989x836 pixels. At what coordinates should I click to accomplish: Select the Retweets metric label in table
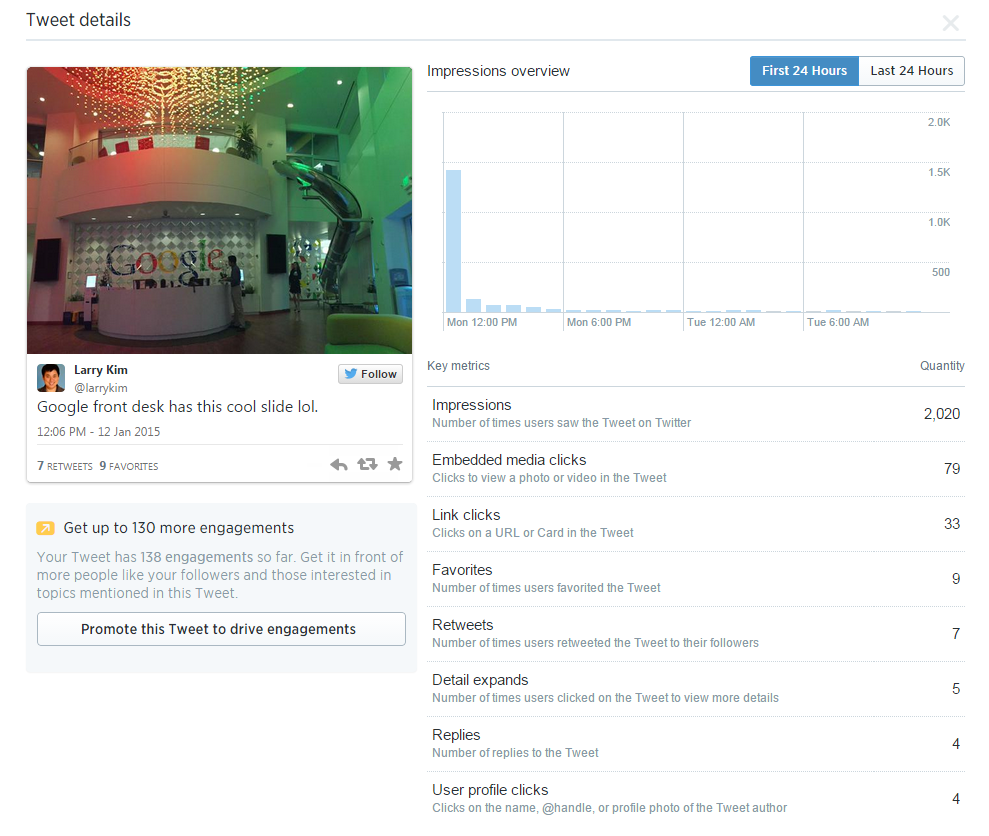pyautogui.click(x=463, y=625)
